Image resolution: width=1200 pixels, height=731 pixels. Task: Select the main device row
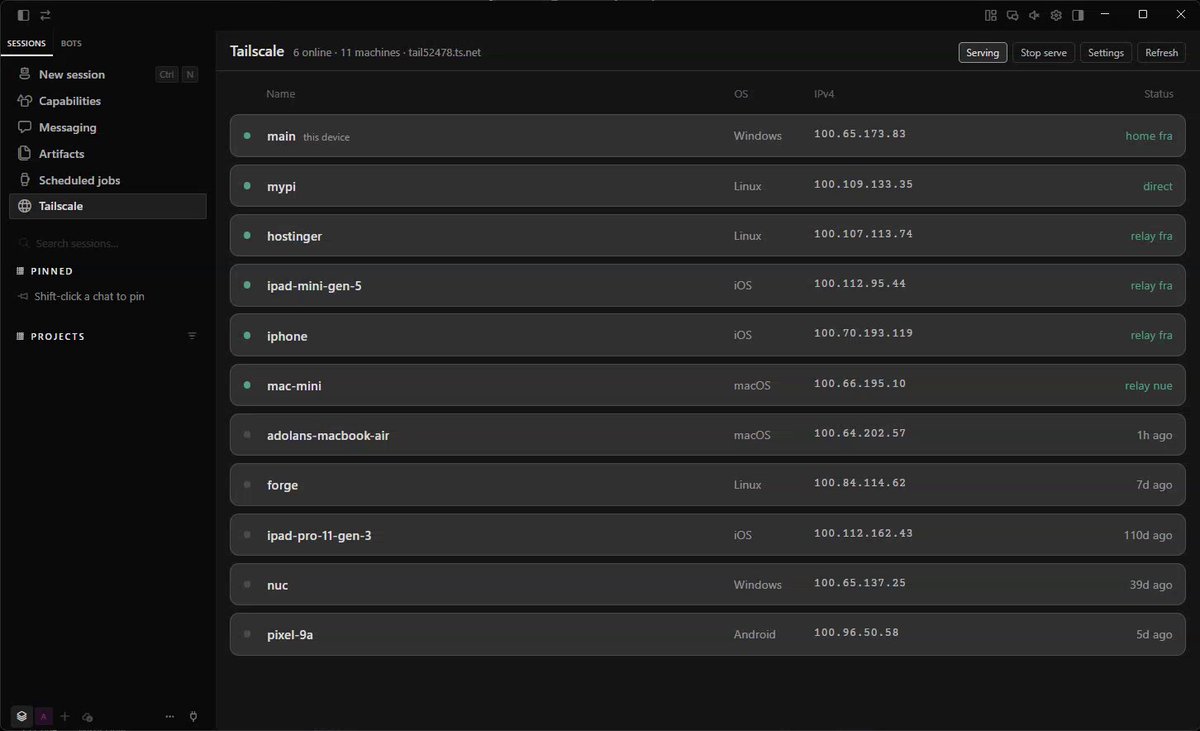click(x=708, y=135)
